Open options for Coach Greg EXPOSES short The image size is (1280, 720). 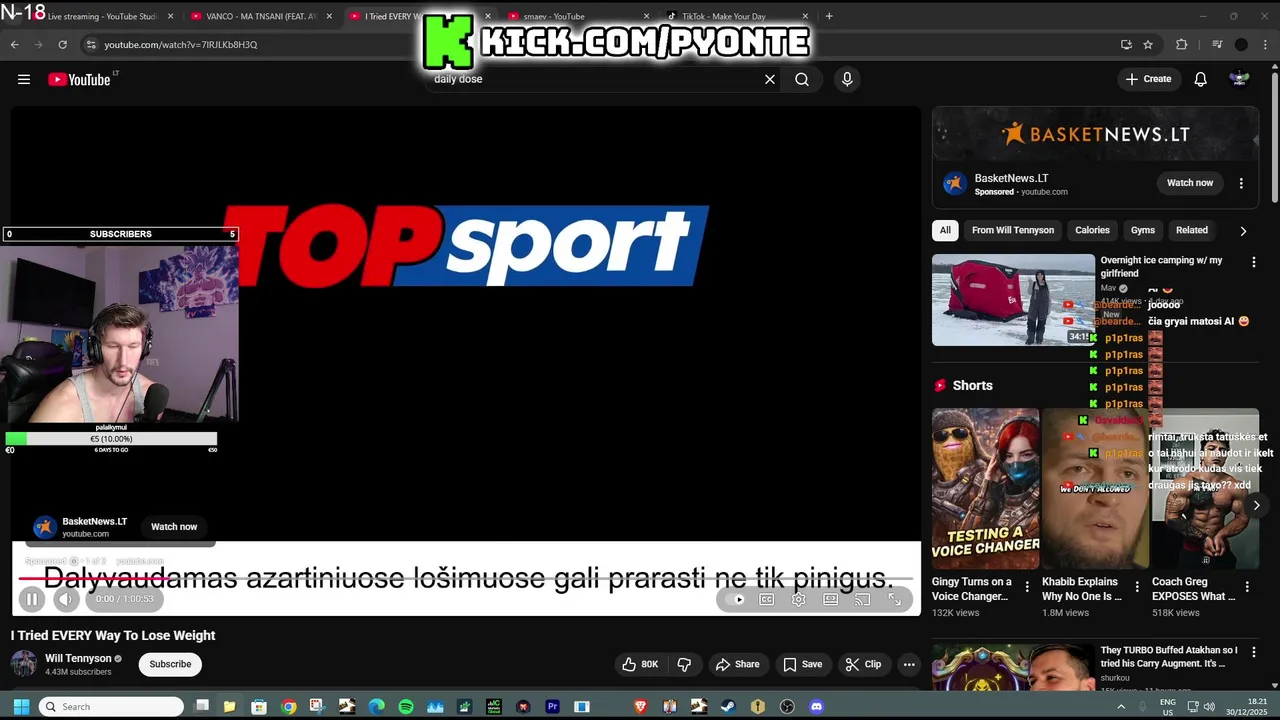[1247, 587]
